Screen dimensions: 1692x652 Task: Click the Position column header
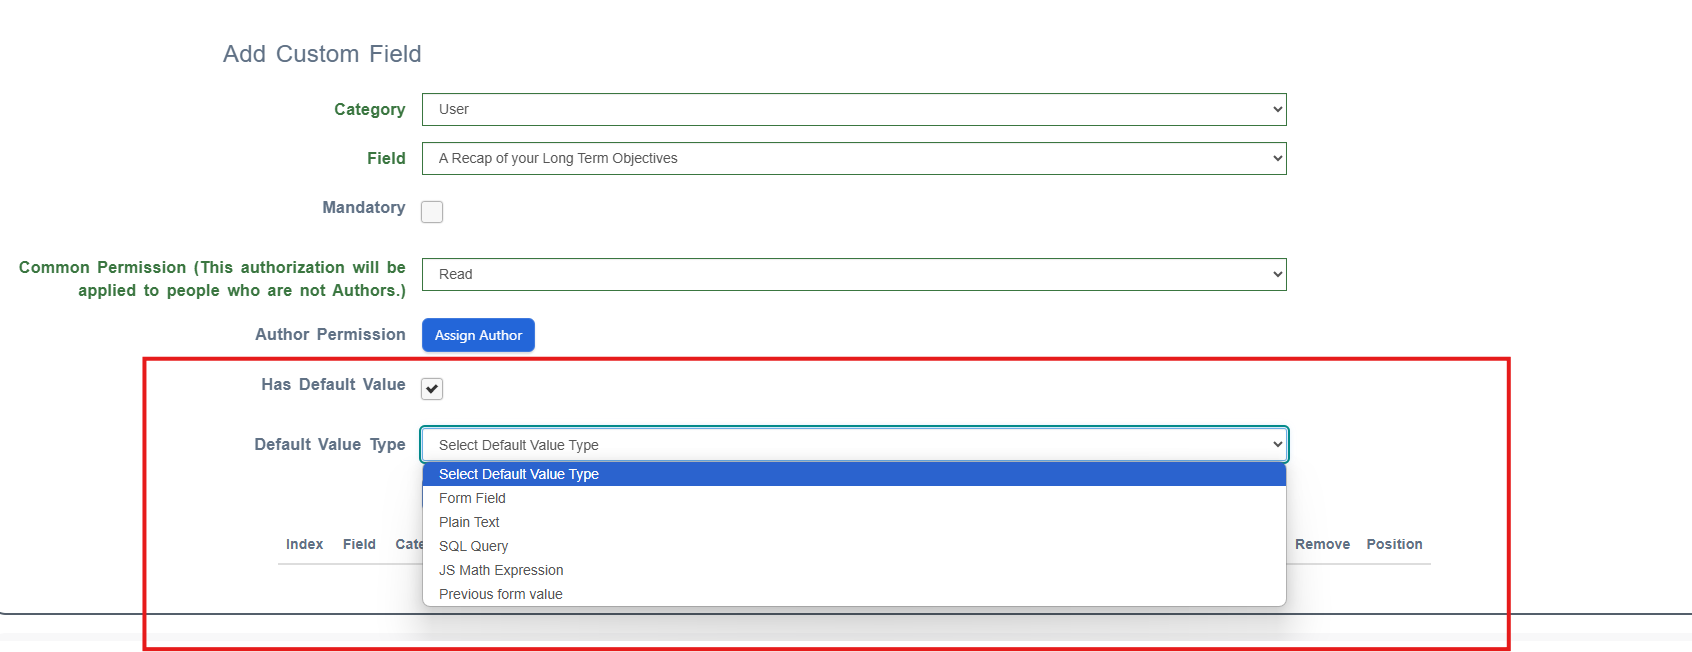coord(1394,544)
